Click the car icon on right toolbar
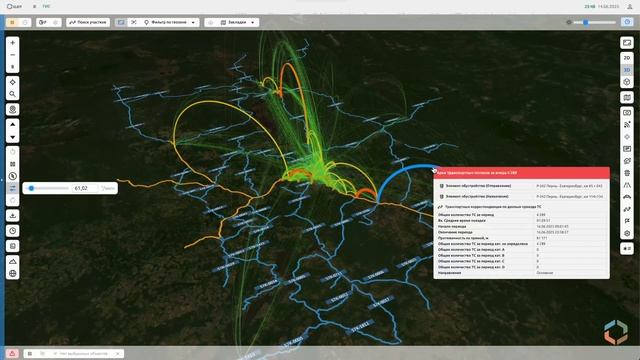 click(x=627, y=197)
